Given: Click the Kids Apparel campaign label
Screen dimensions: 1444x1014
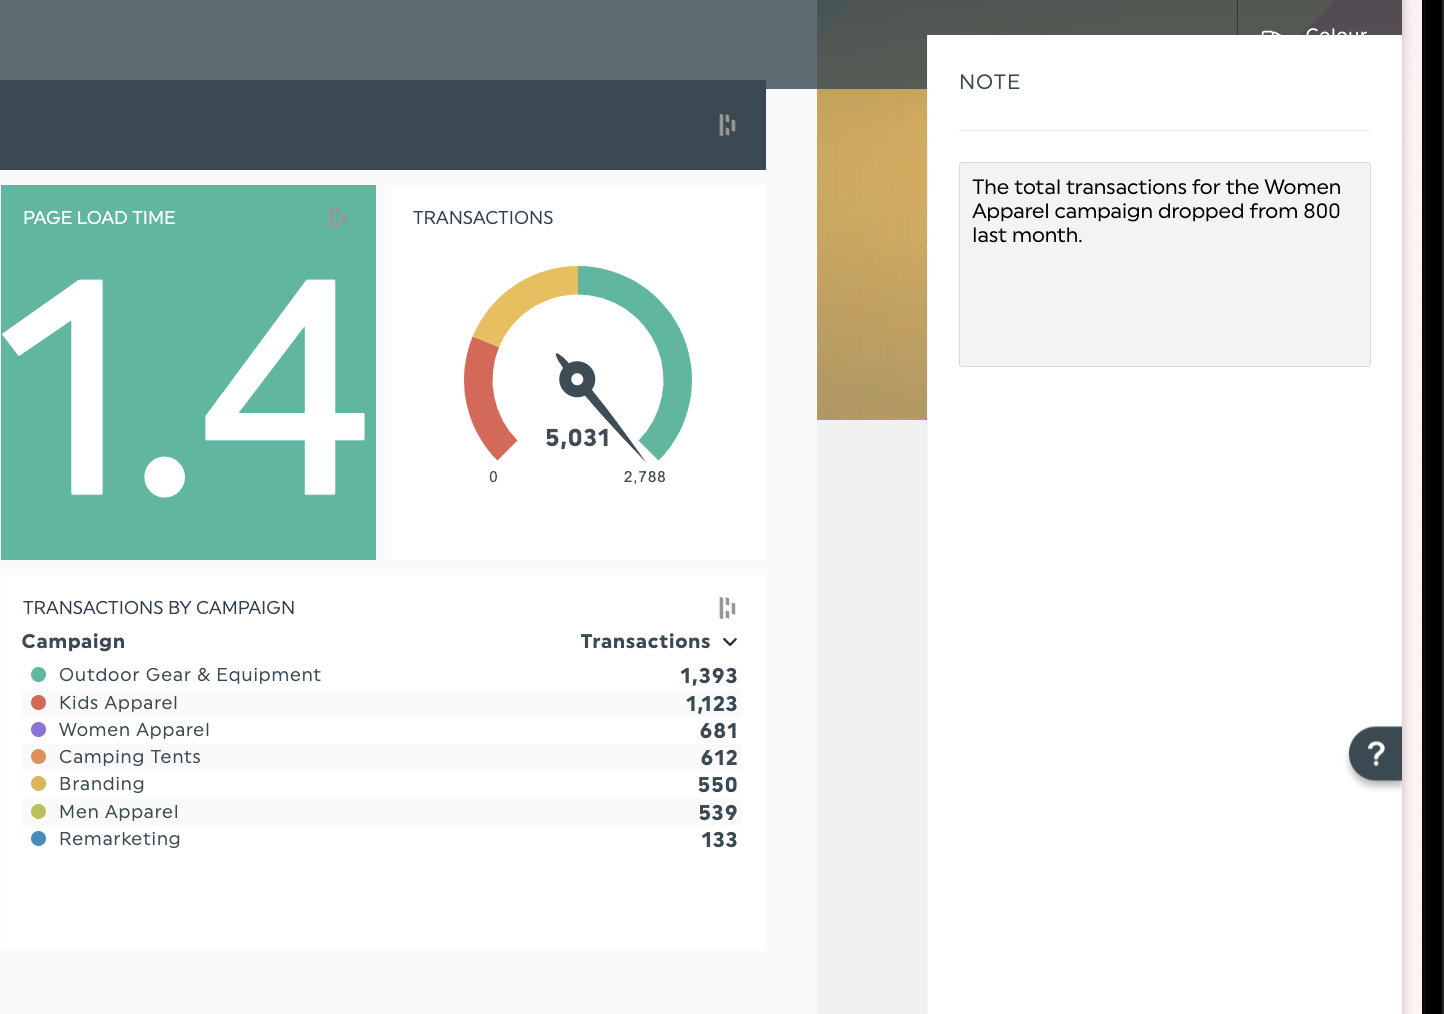Looking at the screenshot, I should (x=118, y=703).
